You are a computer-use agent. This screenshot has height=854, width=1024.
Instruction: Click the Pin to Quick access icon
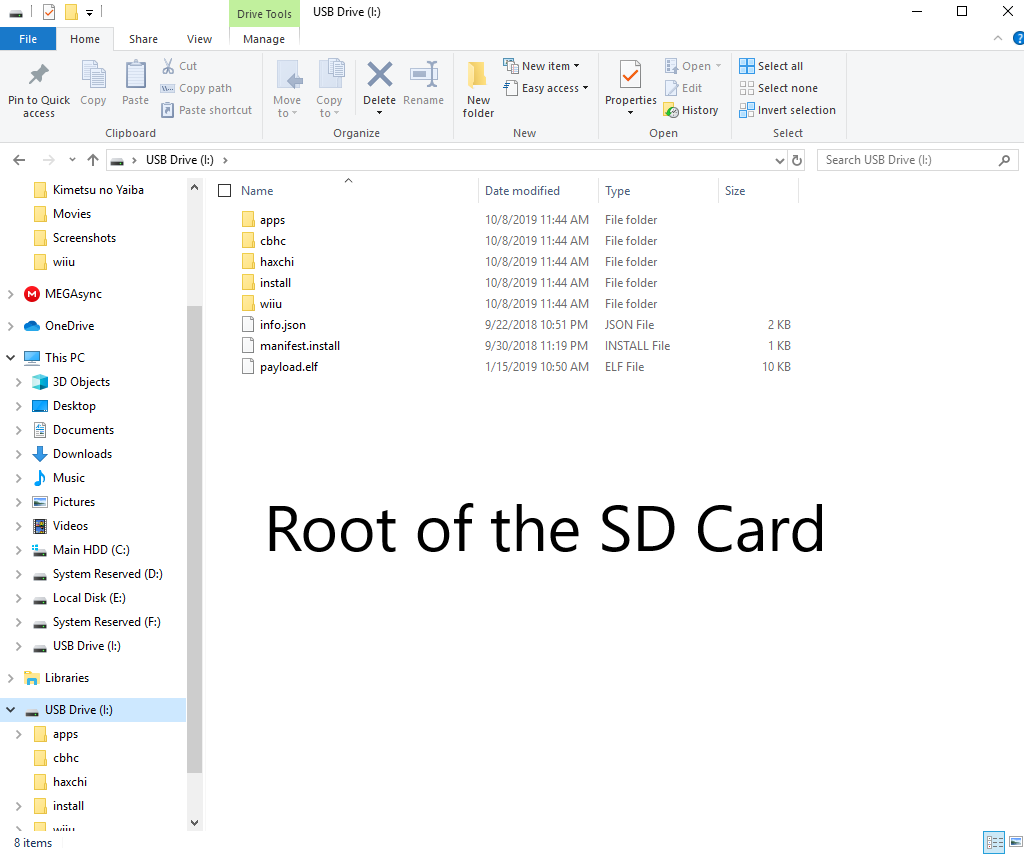(x=39, y=74)
